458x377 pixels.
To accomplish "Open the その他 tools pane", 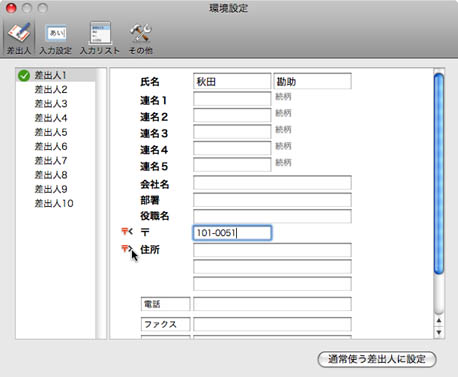I will (x=140, y=39).
